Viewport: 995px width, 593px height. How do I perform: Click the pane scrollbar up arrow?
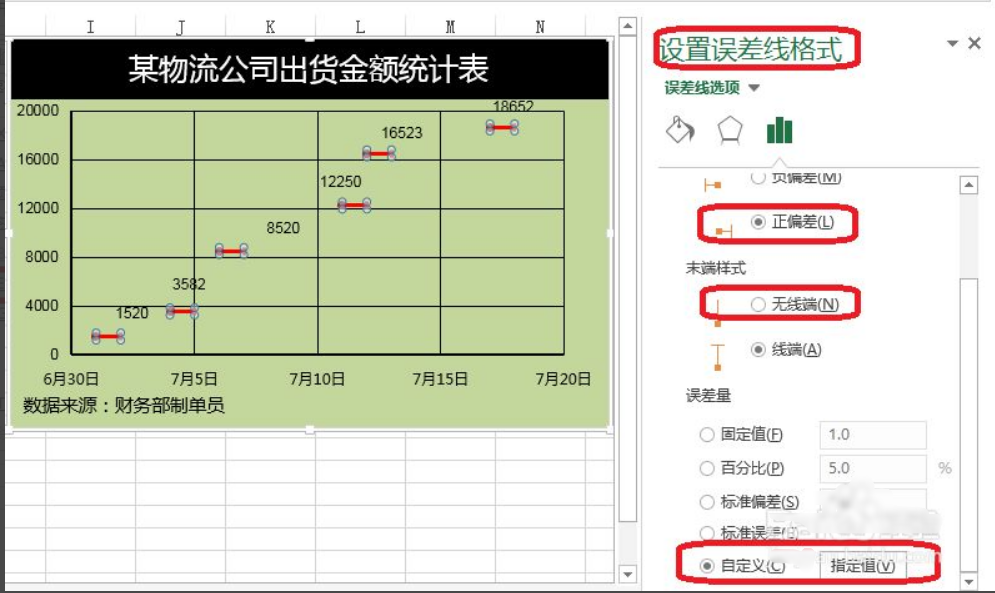[968, 185]
